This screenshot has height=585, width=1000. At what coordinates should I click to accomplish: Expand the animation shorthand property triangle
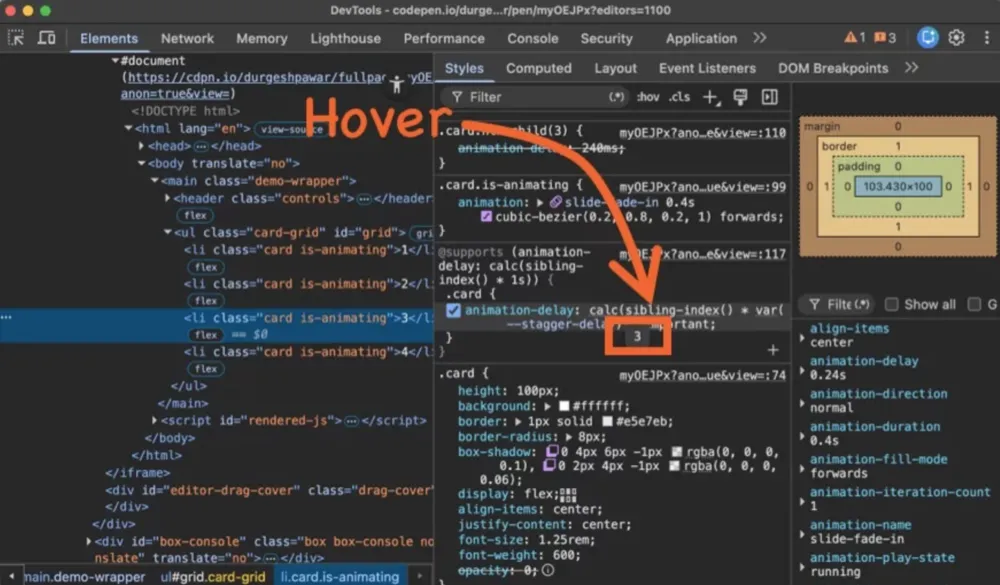[x=540, y=202]
